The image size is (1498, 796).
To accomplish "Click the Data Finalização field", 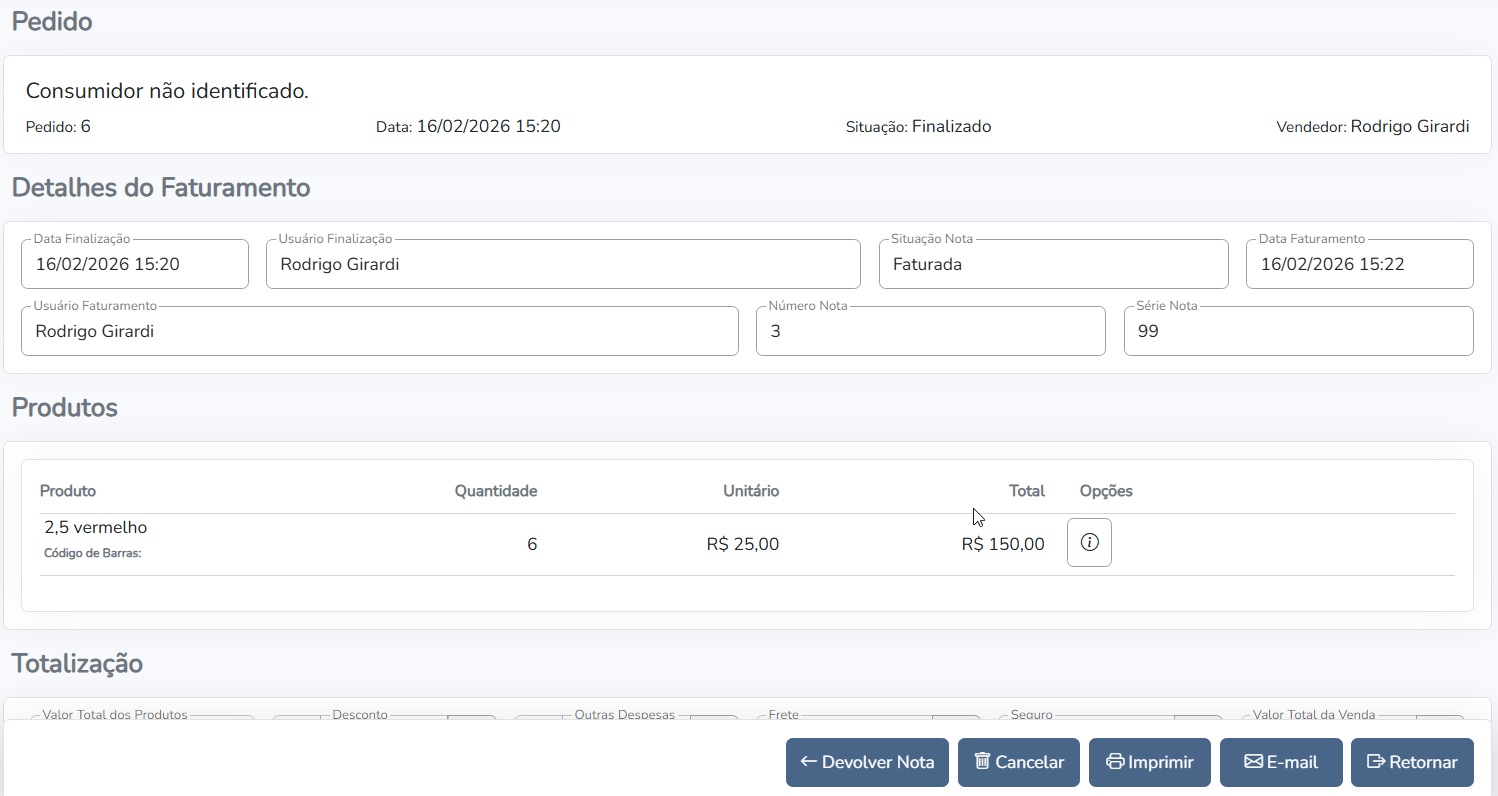I will tap(134, 265).
